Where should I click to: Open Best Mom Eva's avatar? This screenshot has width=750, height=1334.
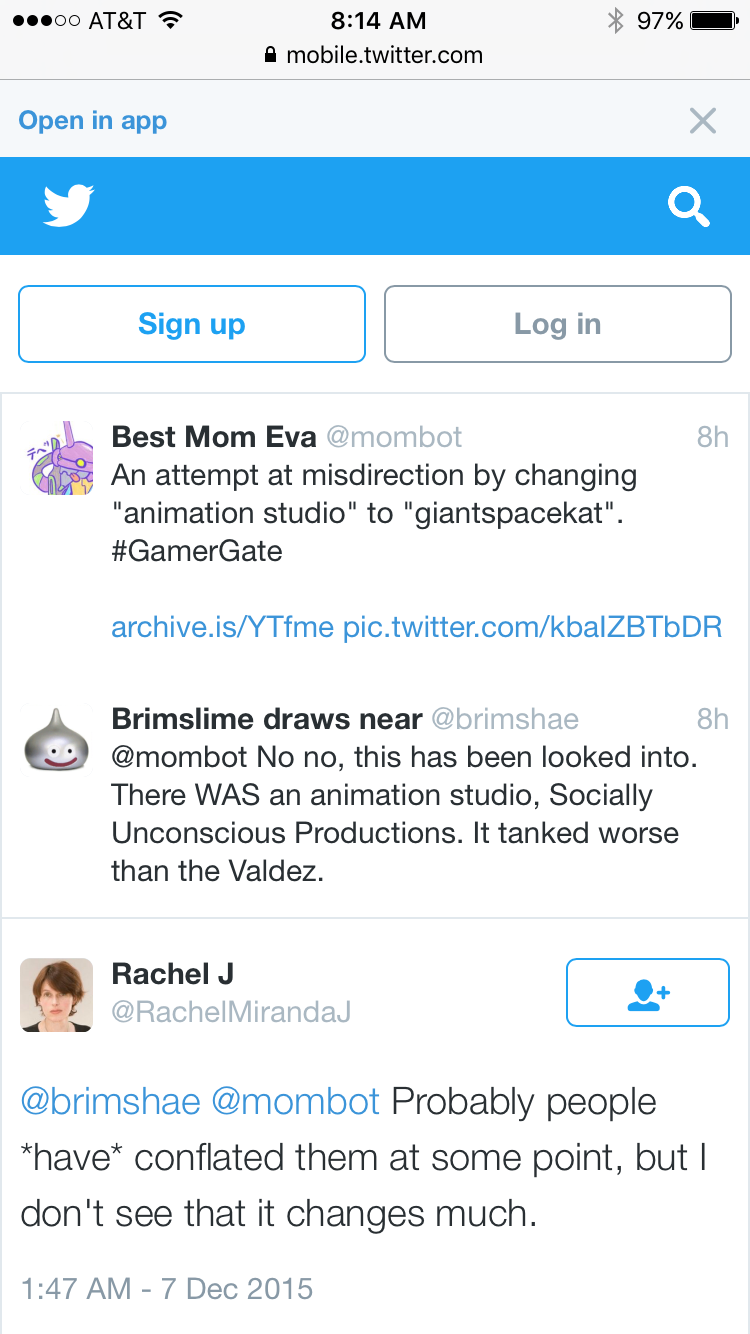point(57,459)
